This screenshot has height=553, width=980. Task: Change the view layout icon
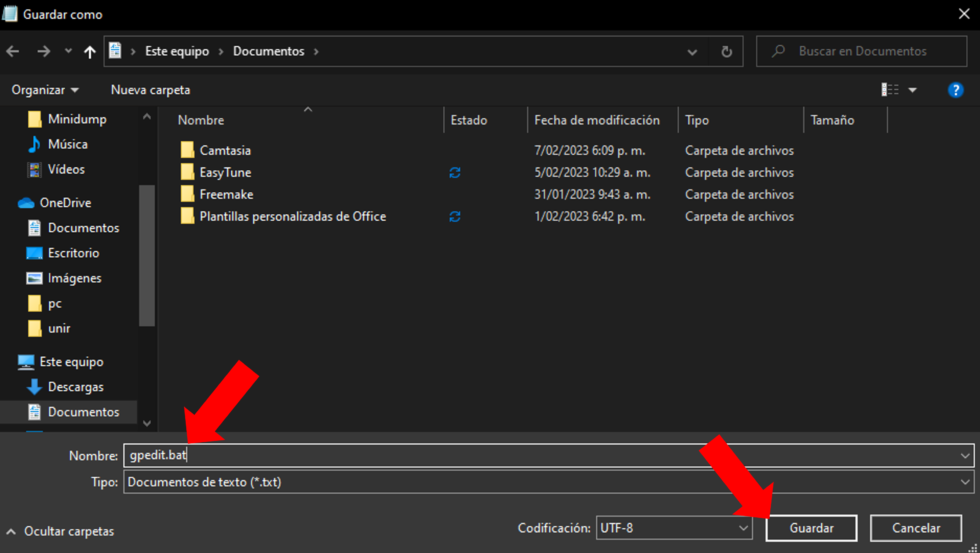[x=890, y=90]
